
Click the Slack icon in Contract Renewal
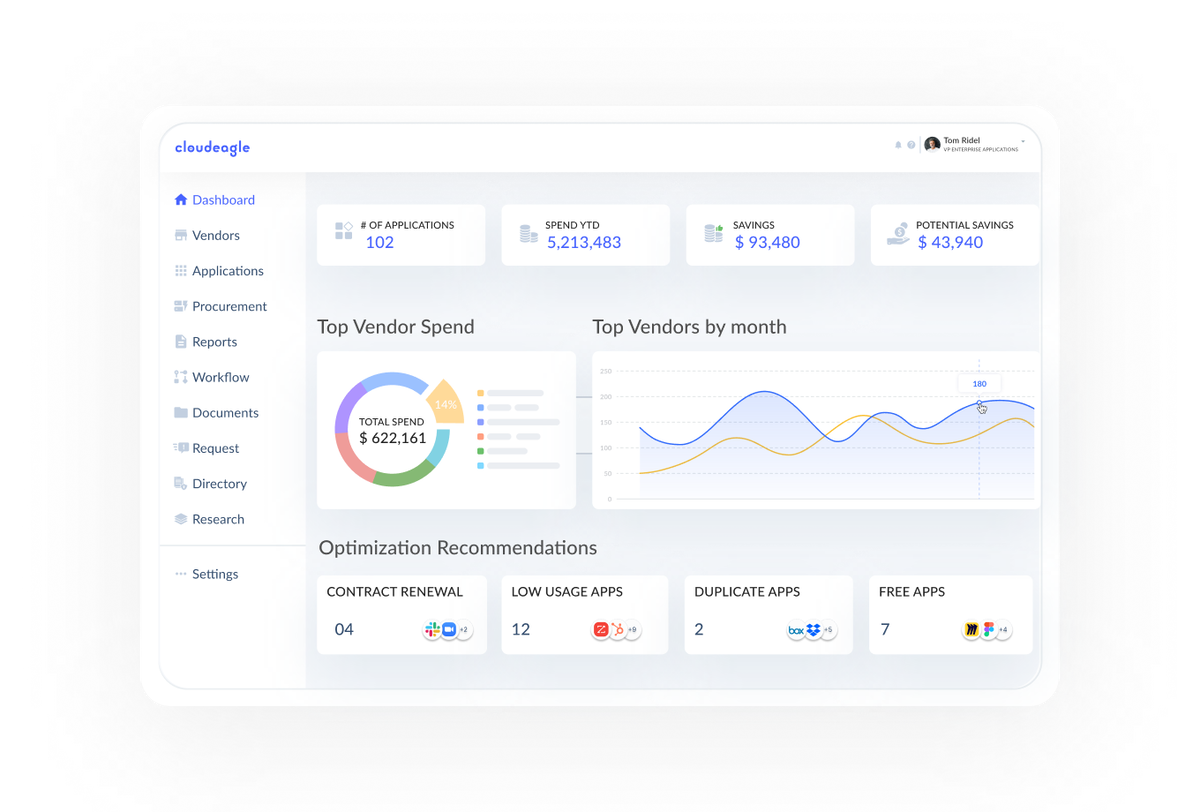pos(432,629)
